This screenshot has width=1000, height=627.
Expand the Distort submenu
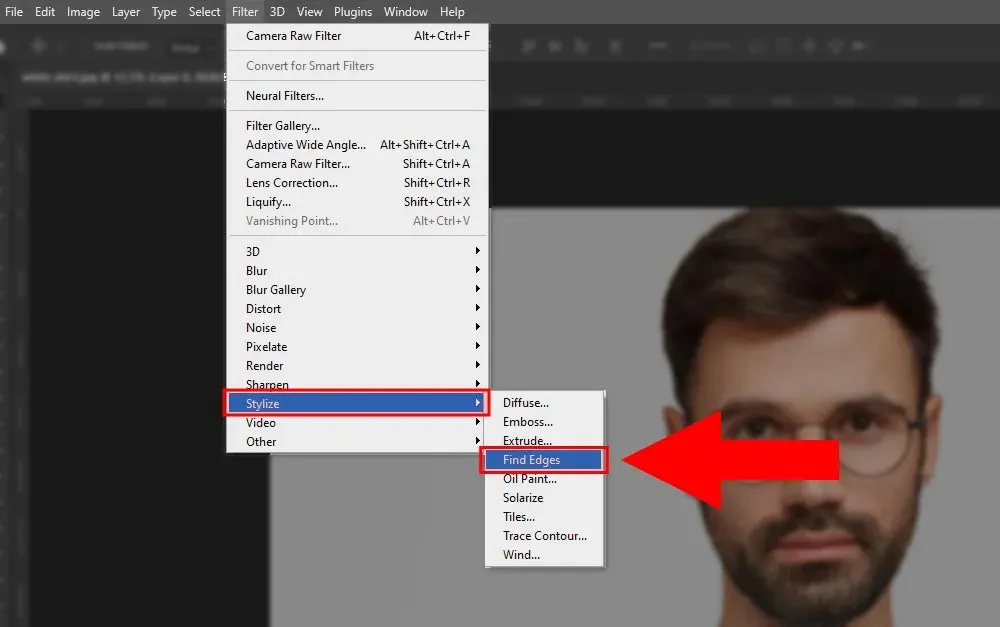358,309
